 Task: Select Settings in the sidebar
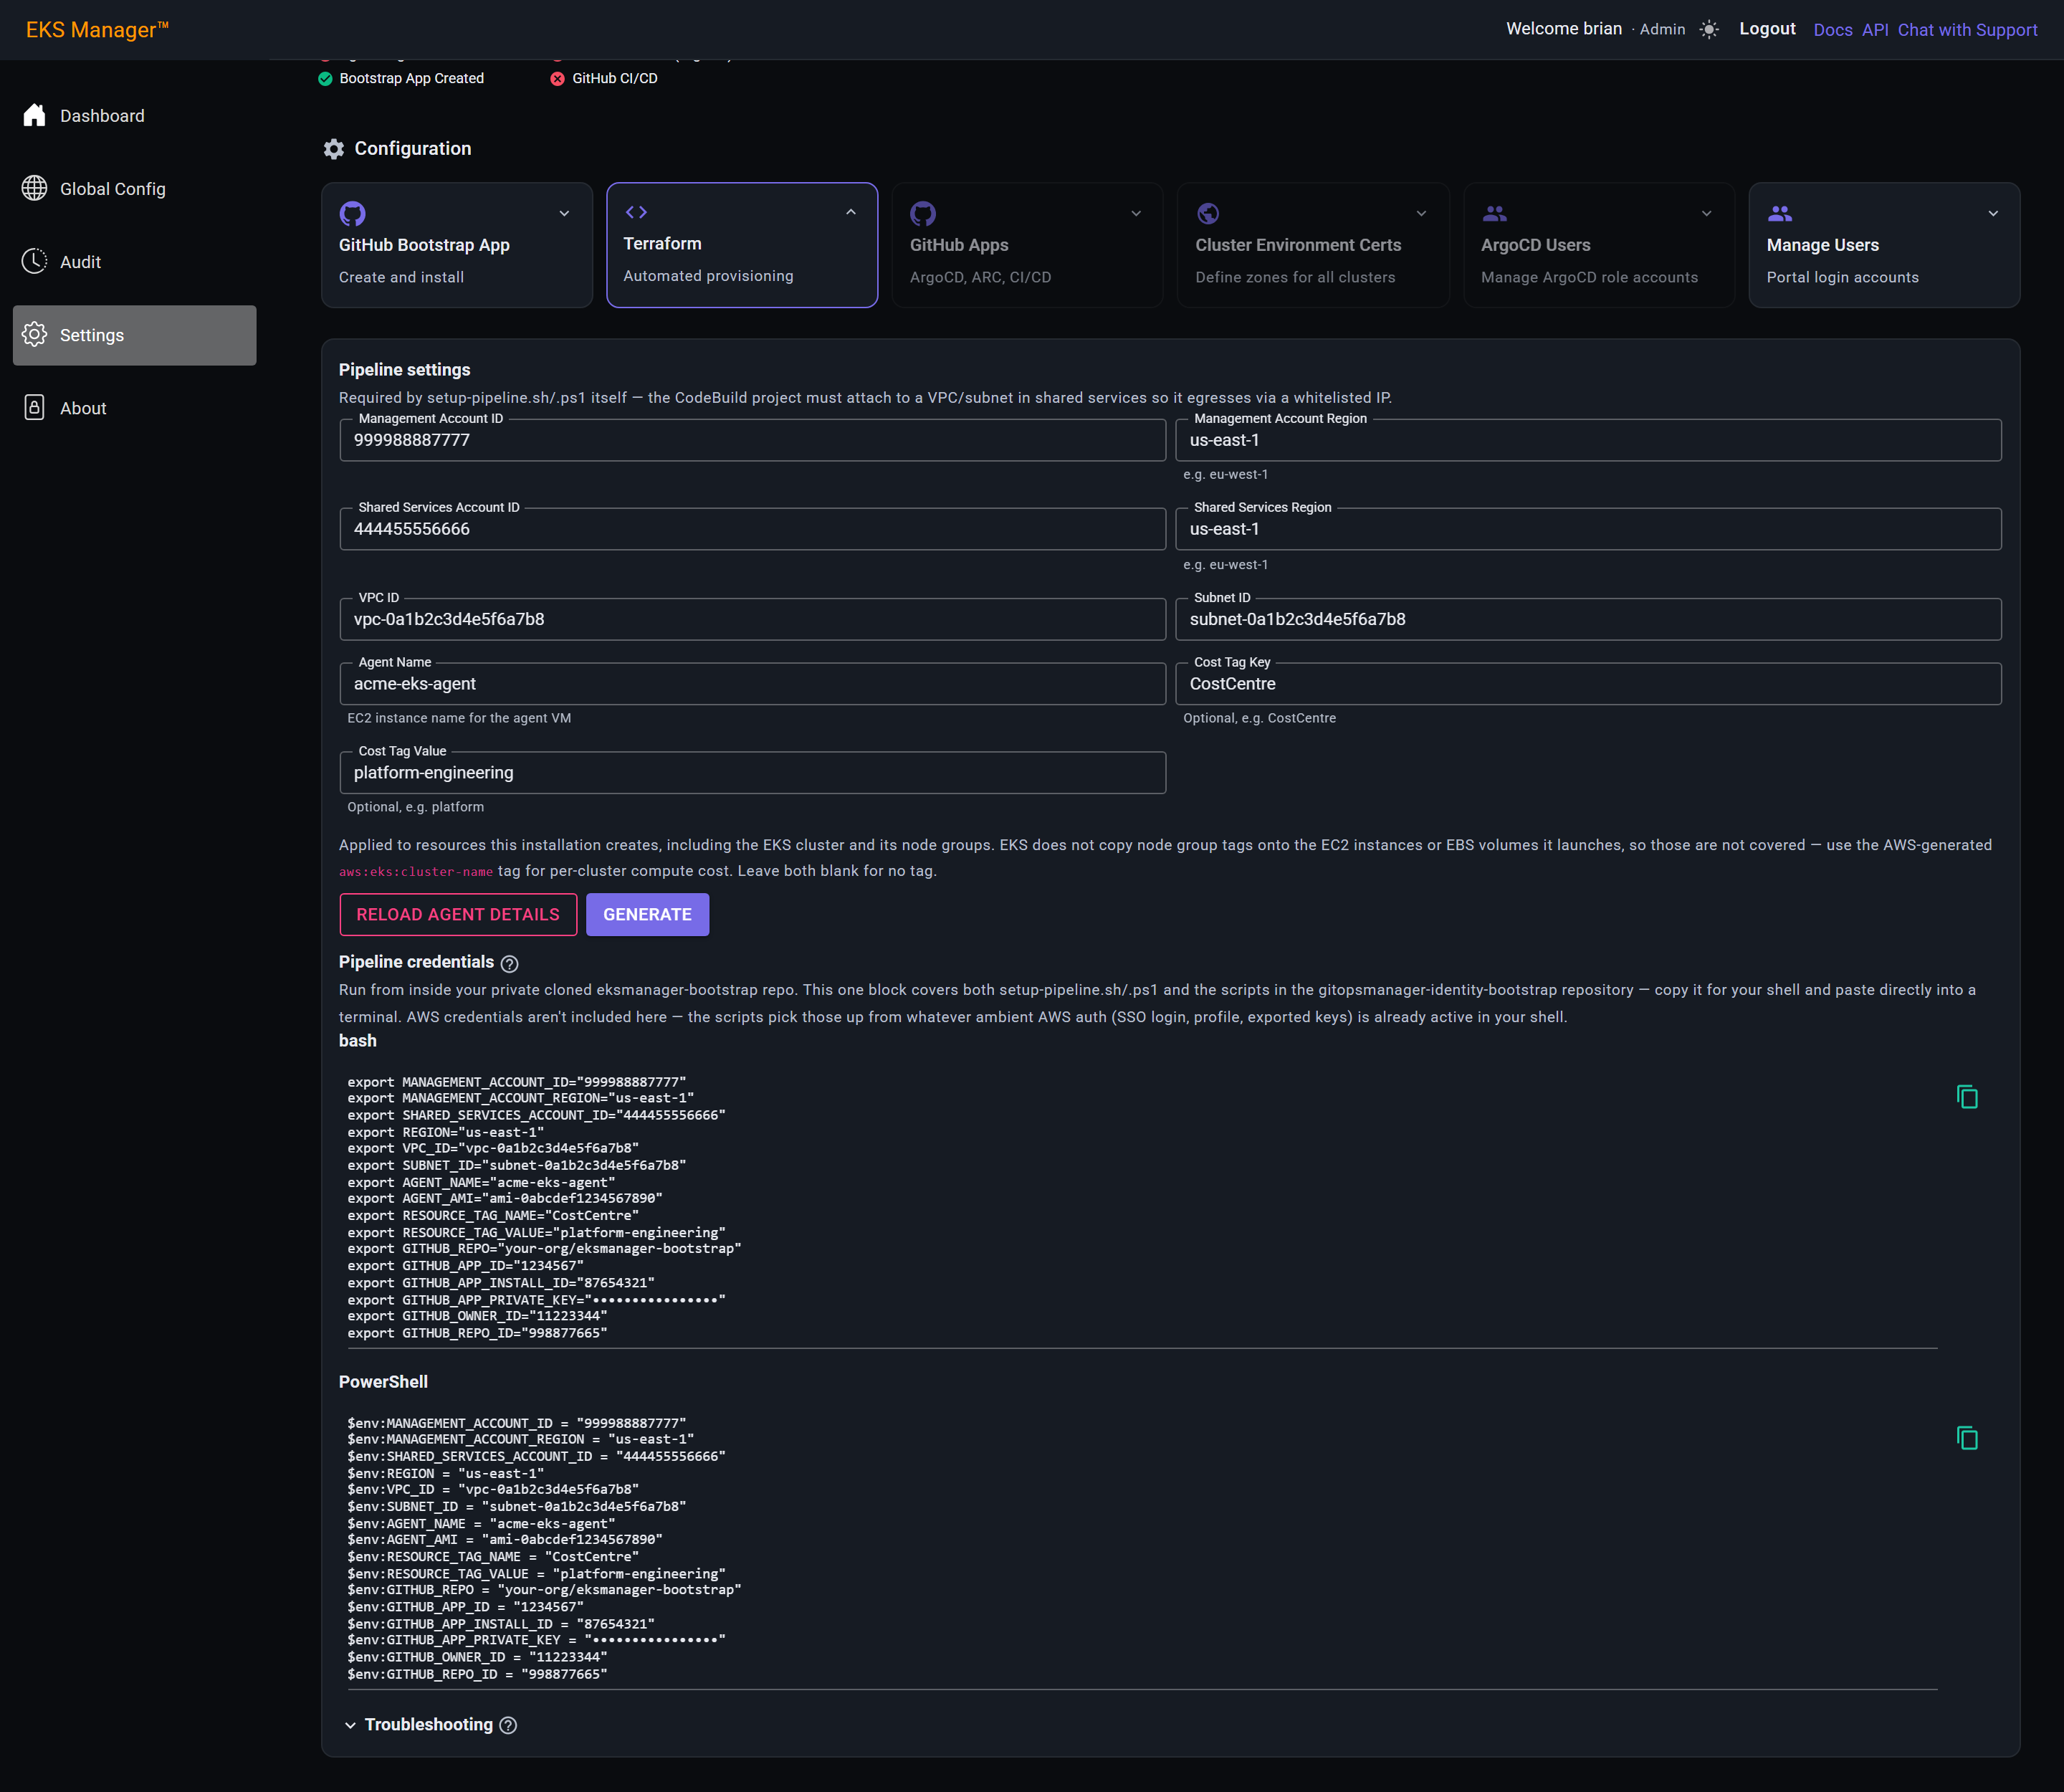[134, 335]
